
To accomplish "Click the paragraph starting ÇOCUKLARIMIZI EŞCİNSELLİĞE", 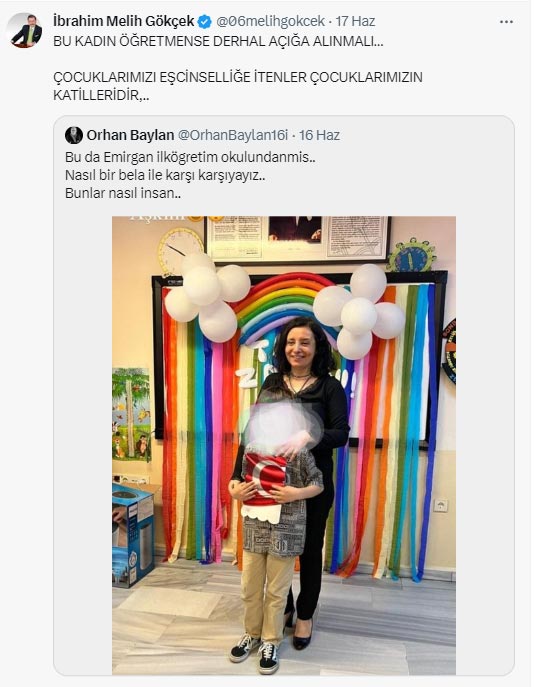I will 238,86.
